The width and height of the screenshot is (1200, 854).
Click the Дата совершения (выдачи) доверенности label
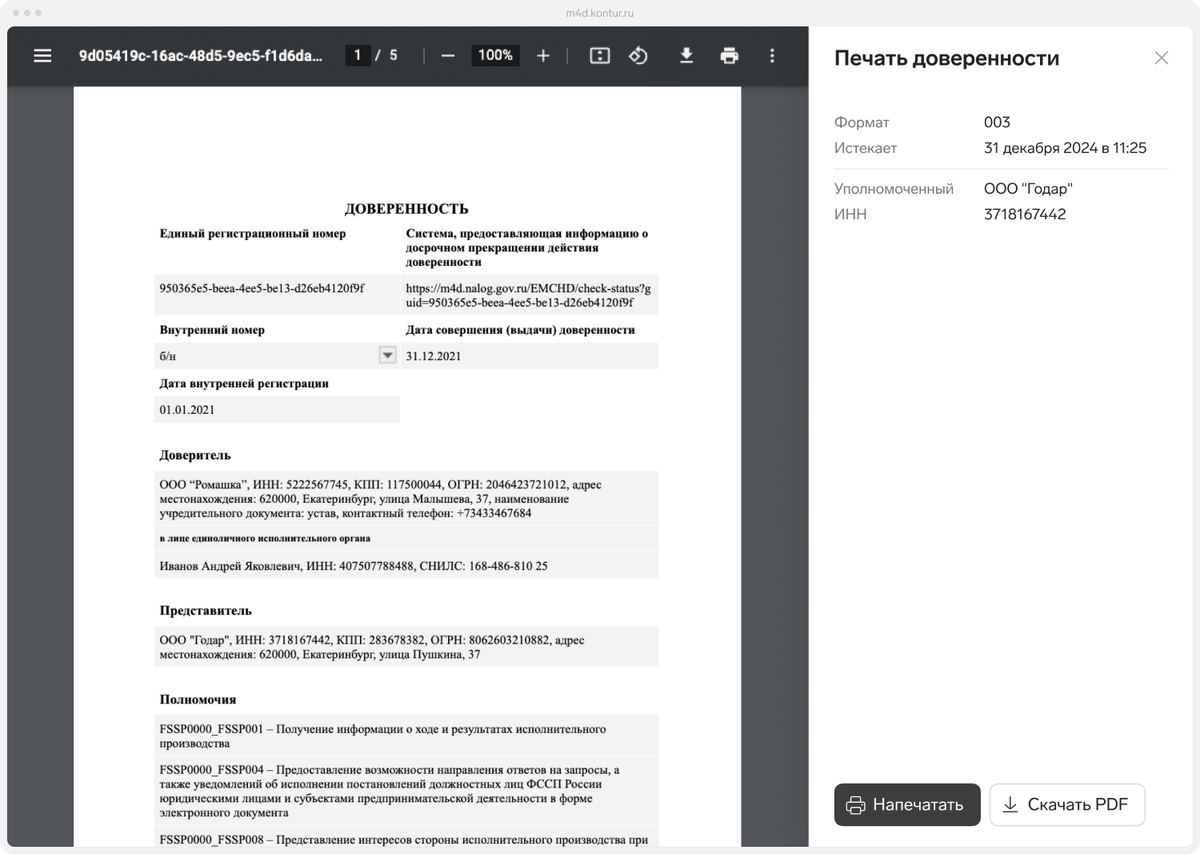(520, 329)
